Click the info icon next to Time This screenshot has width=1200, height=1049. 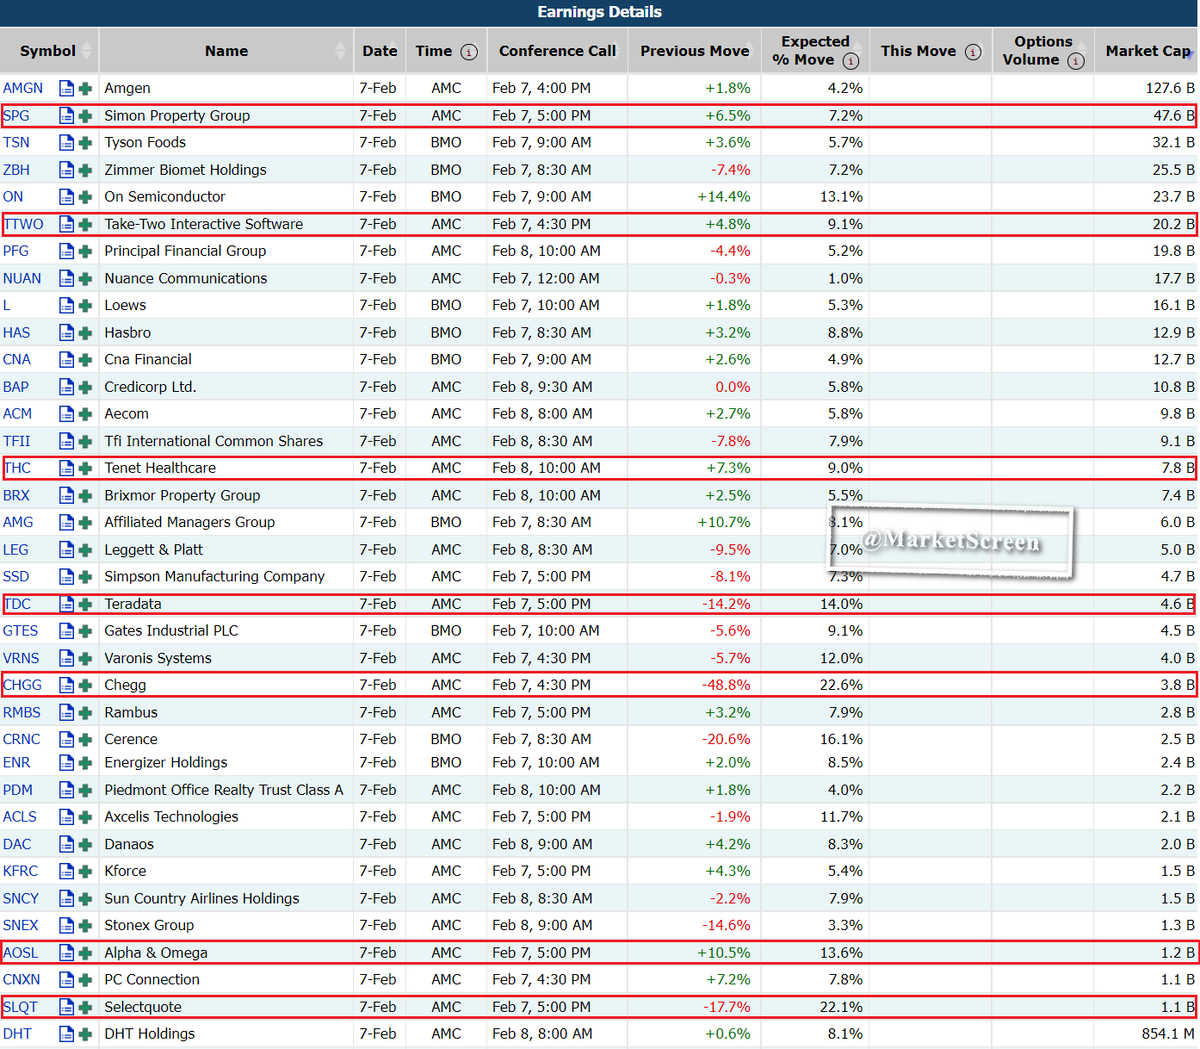pyautogui.click(x=469, y=52)
